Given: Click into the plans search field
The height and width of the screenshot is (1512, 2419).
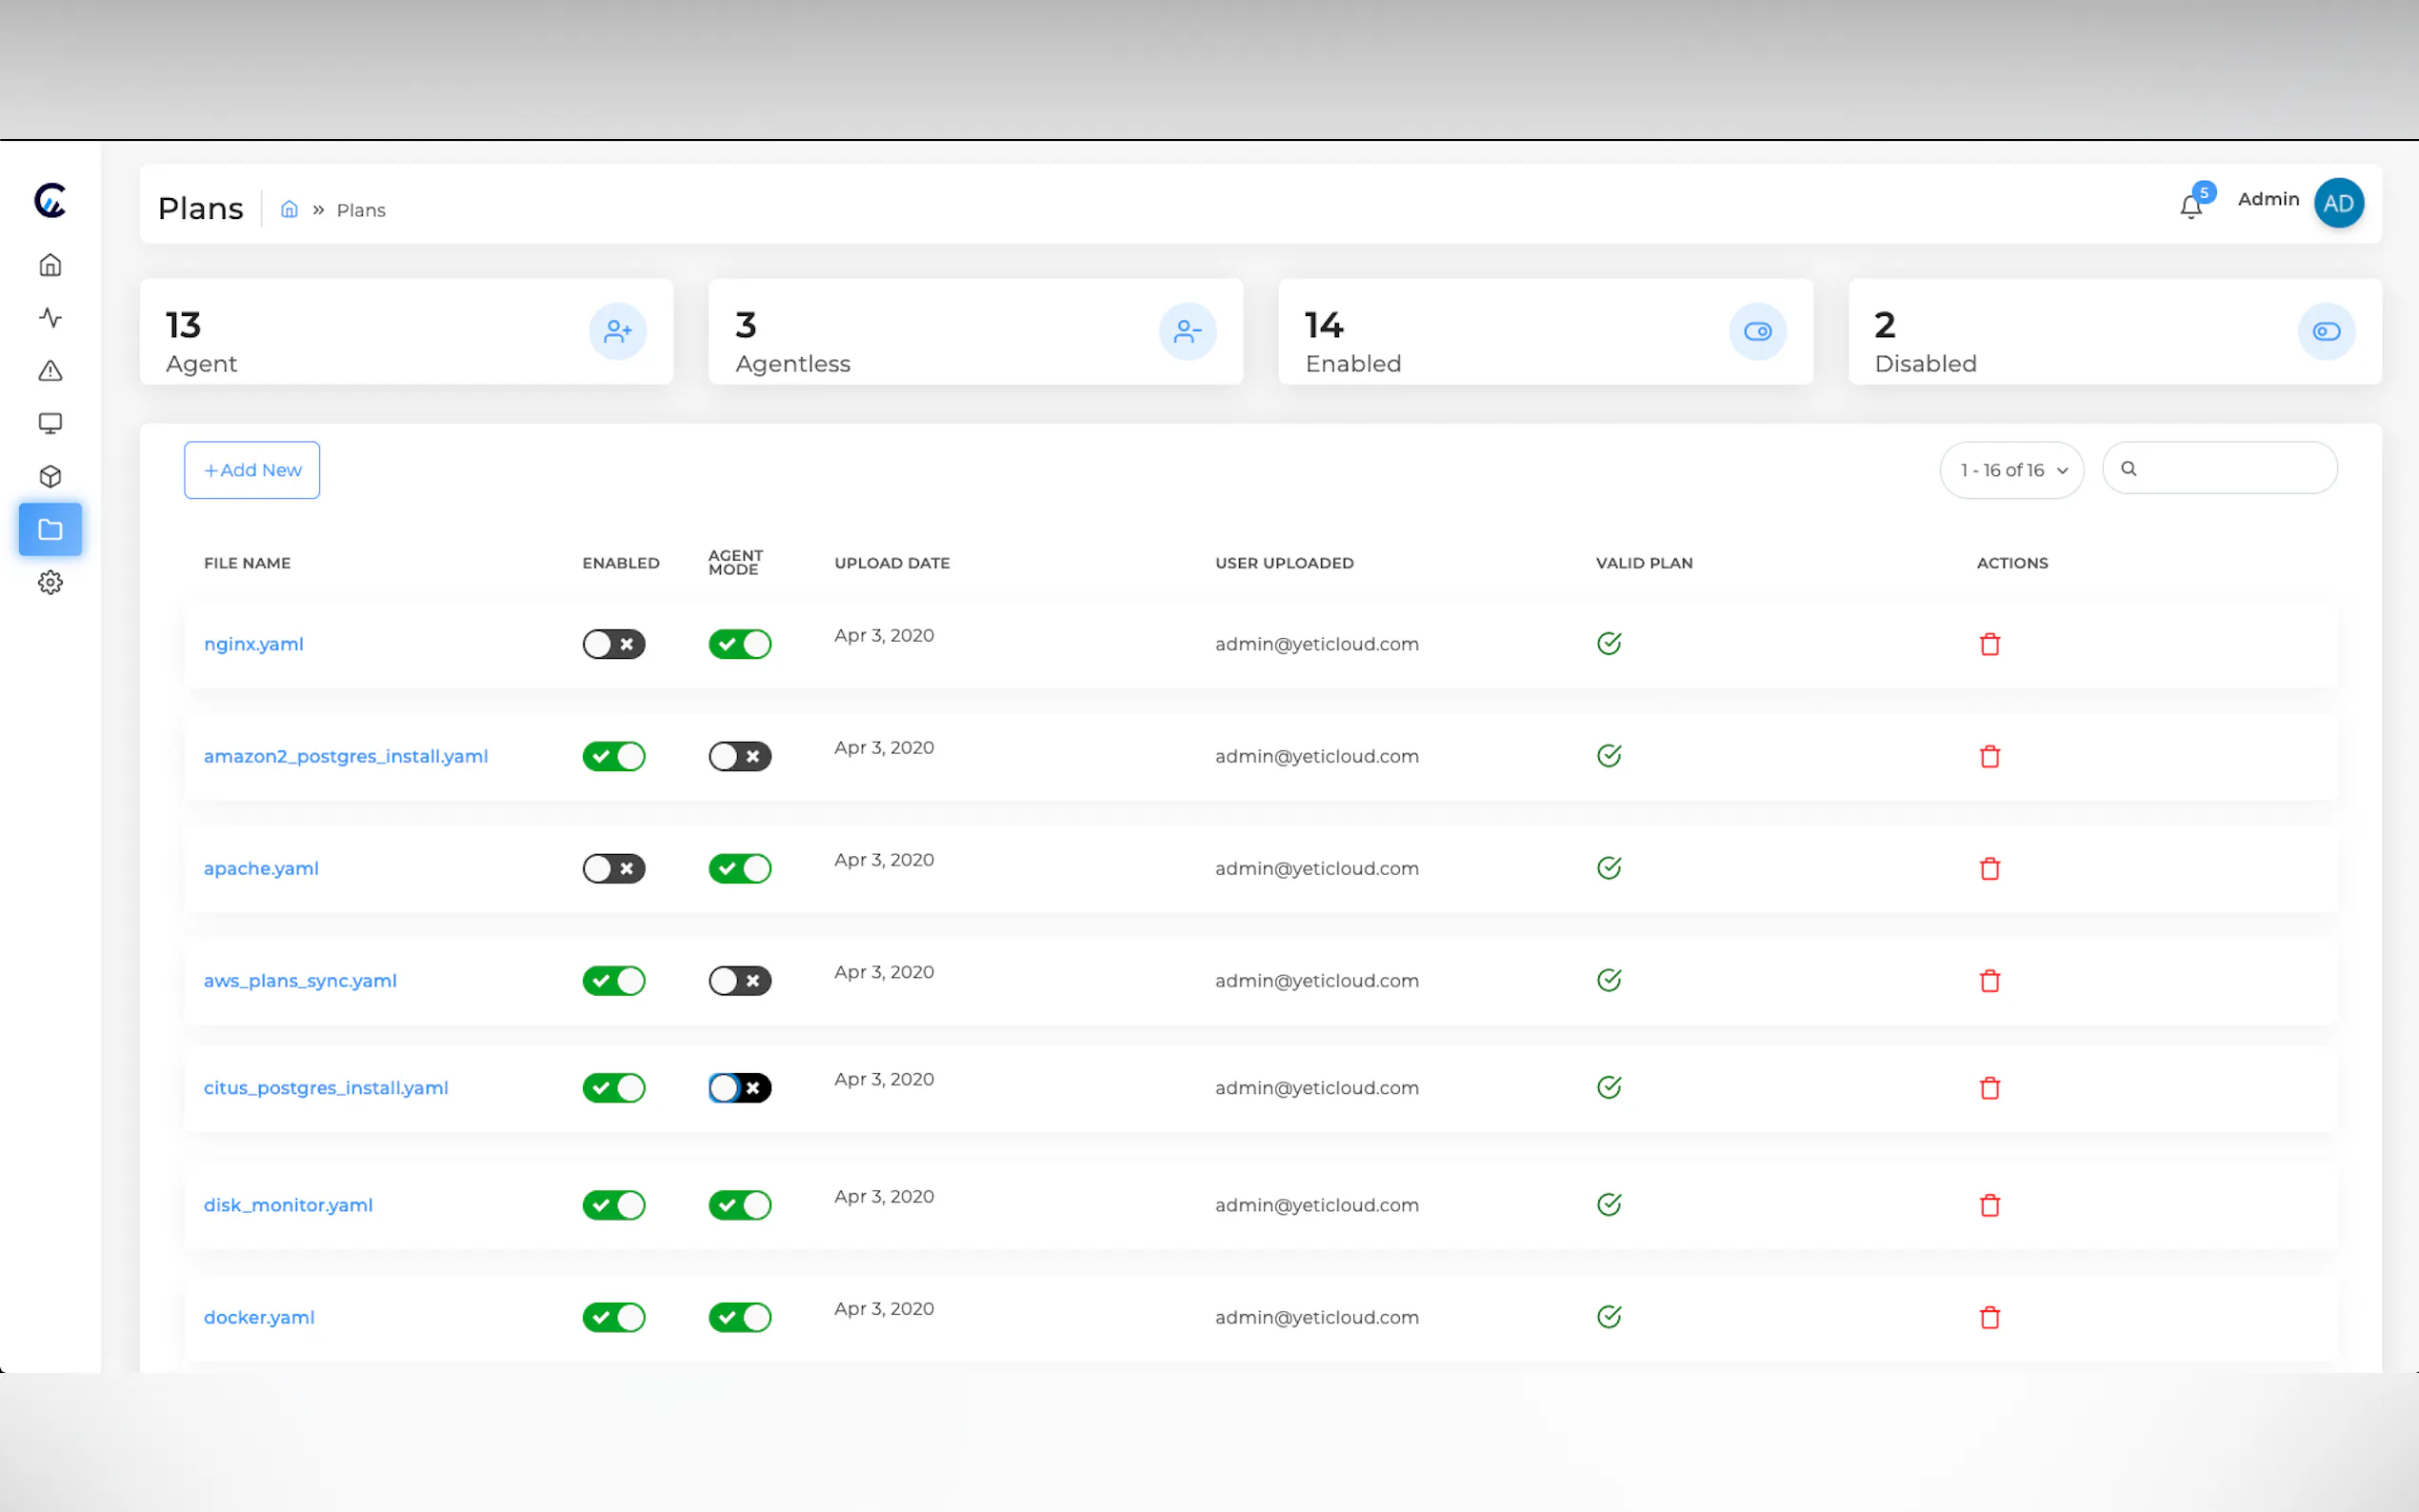Looking at the screenshot, I should pos(2220,468).
